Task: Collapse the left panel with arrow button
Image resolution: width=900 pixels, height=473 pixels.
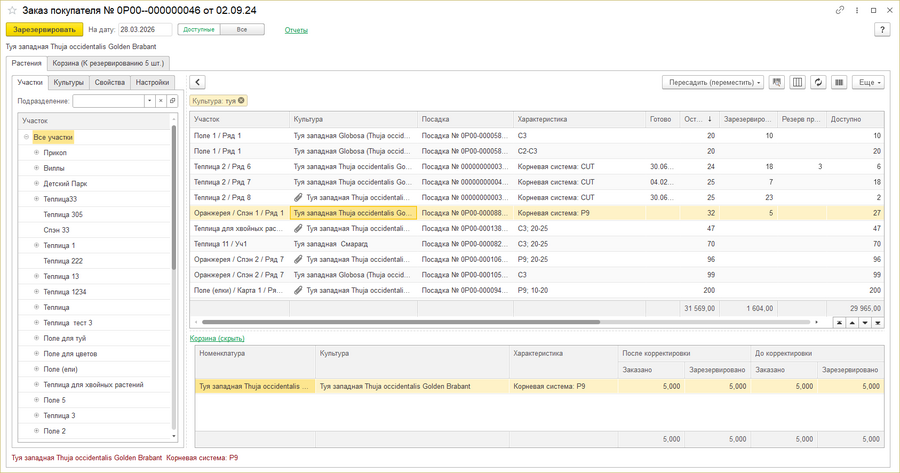Action: pyautogui.click(x=197, y=82)
